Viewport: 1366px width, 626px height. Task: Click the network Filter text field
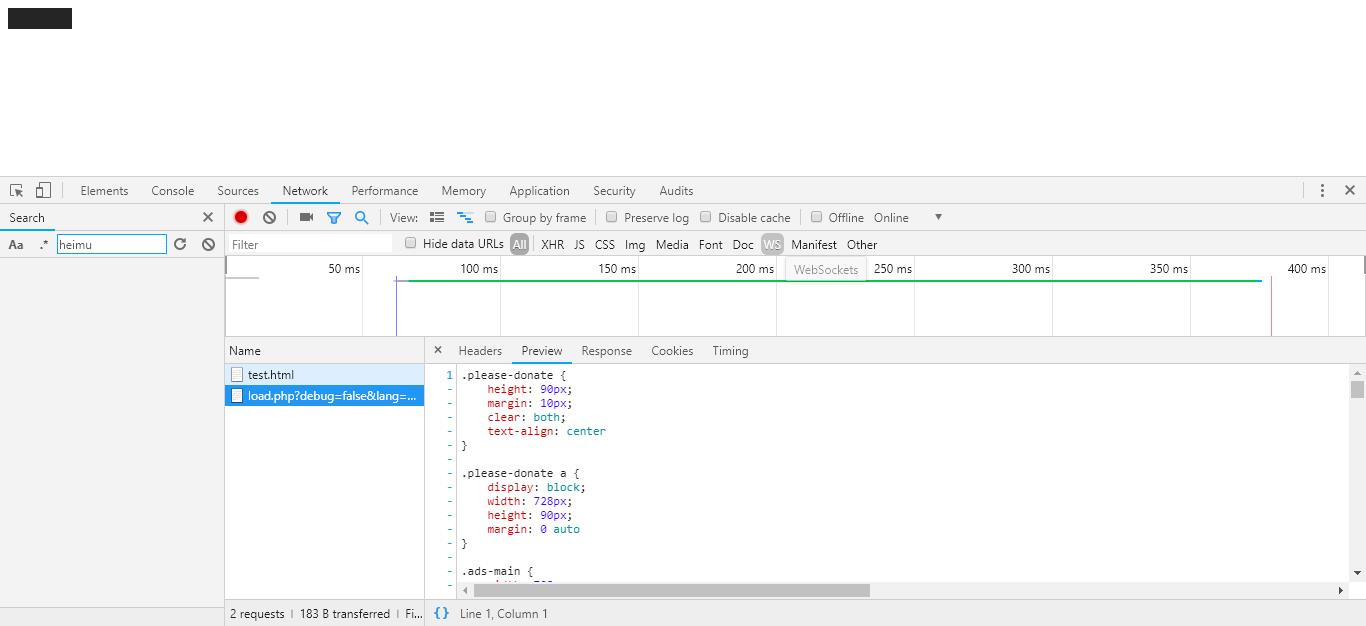tap(312, 244)
